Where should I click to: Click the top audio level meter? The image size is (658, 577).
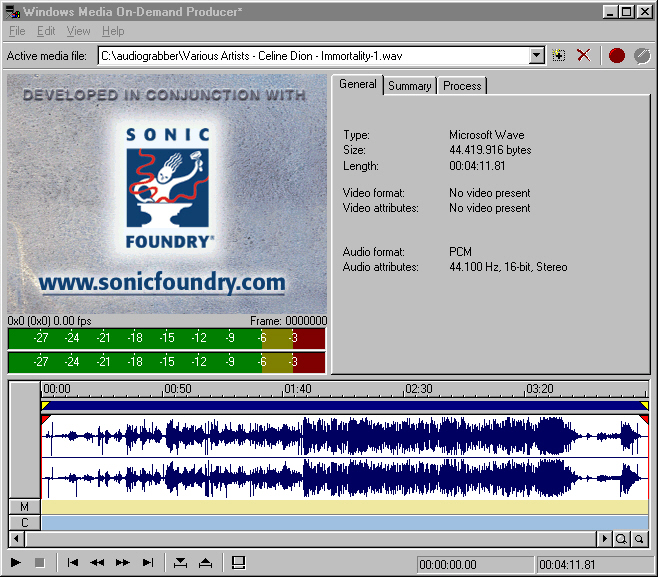pyautogui.click(x=167, y=338)
